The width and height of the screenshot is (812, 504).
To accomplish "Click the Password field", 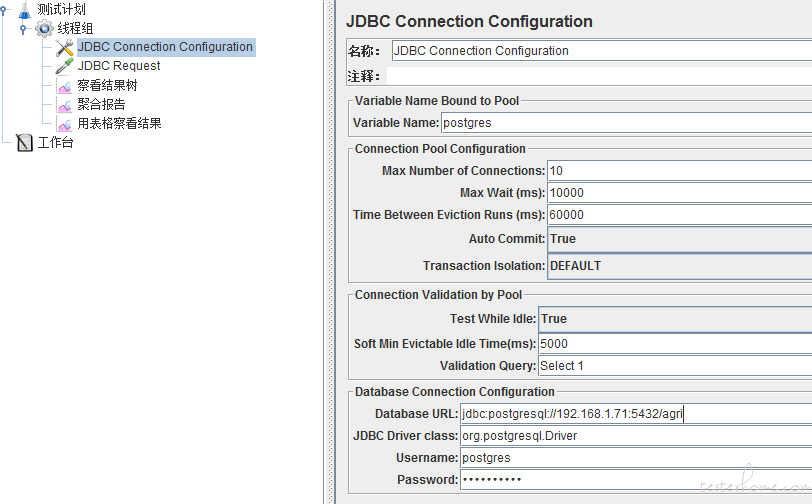I will pyautogui.click(x=636, y=480).
